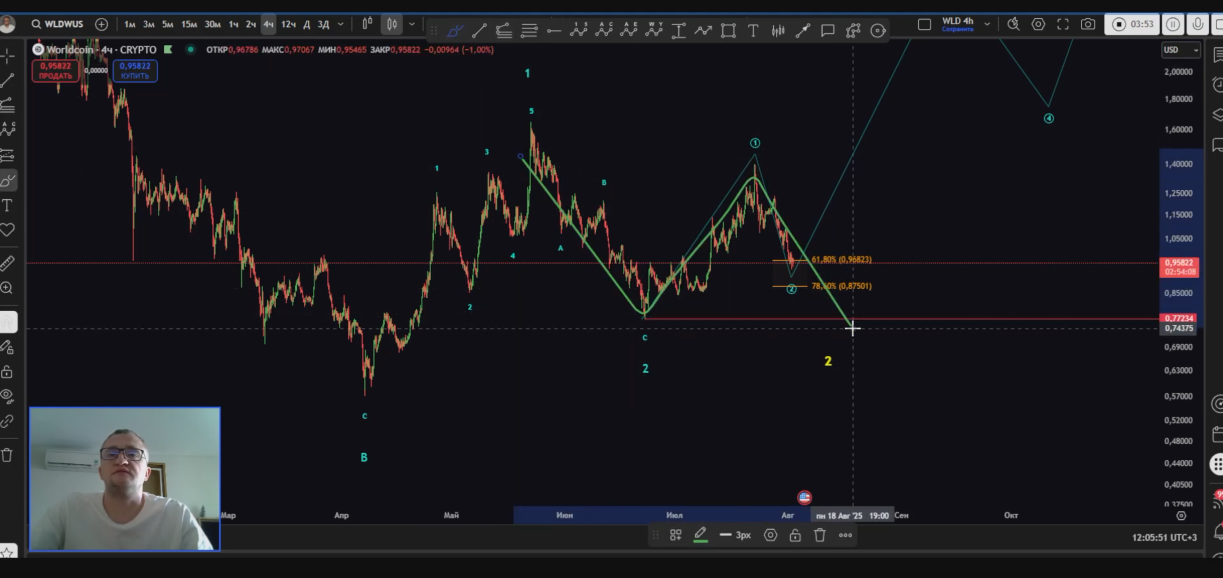Change line color in floating drawing toolbar
This screenshot has height=578, width=1223.
(x=700, y=535)
